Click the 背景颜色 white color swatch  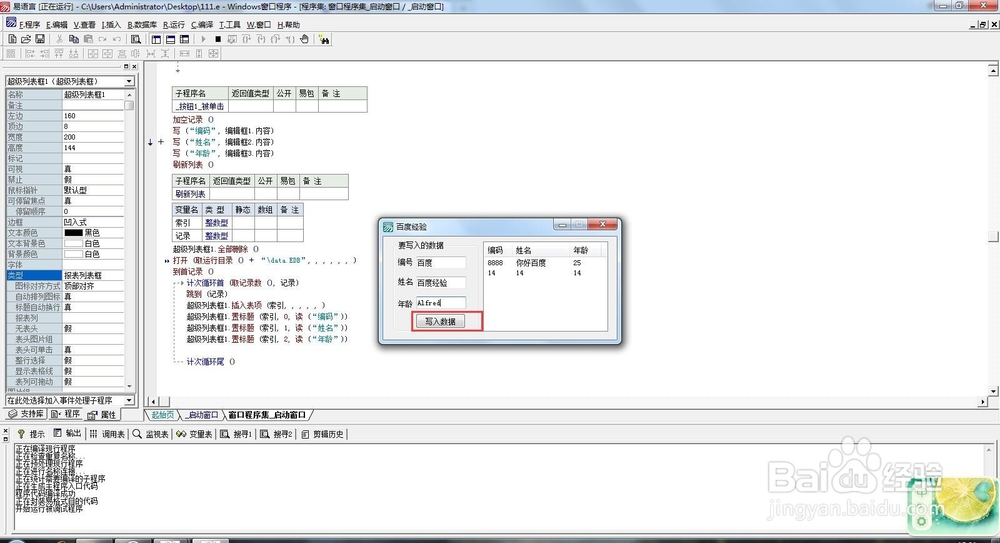(x=73, y=254)
